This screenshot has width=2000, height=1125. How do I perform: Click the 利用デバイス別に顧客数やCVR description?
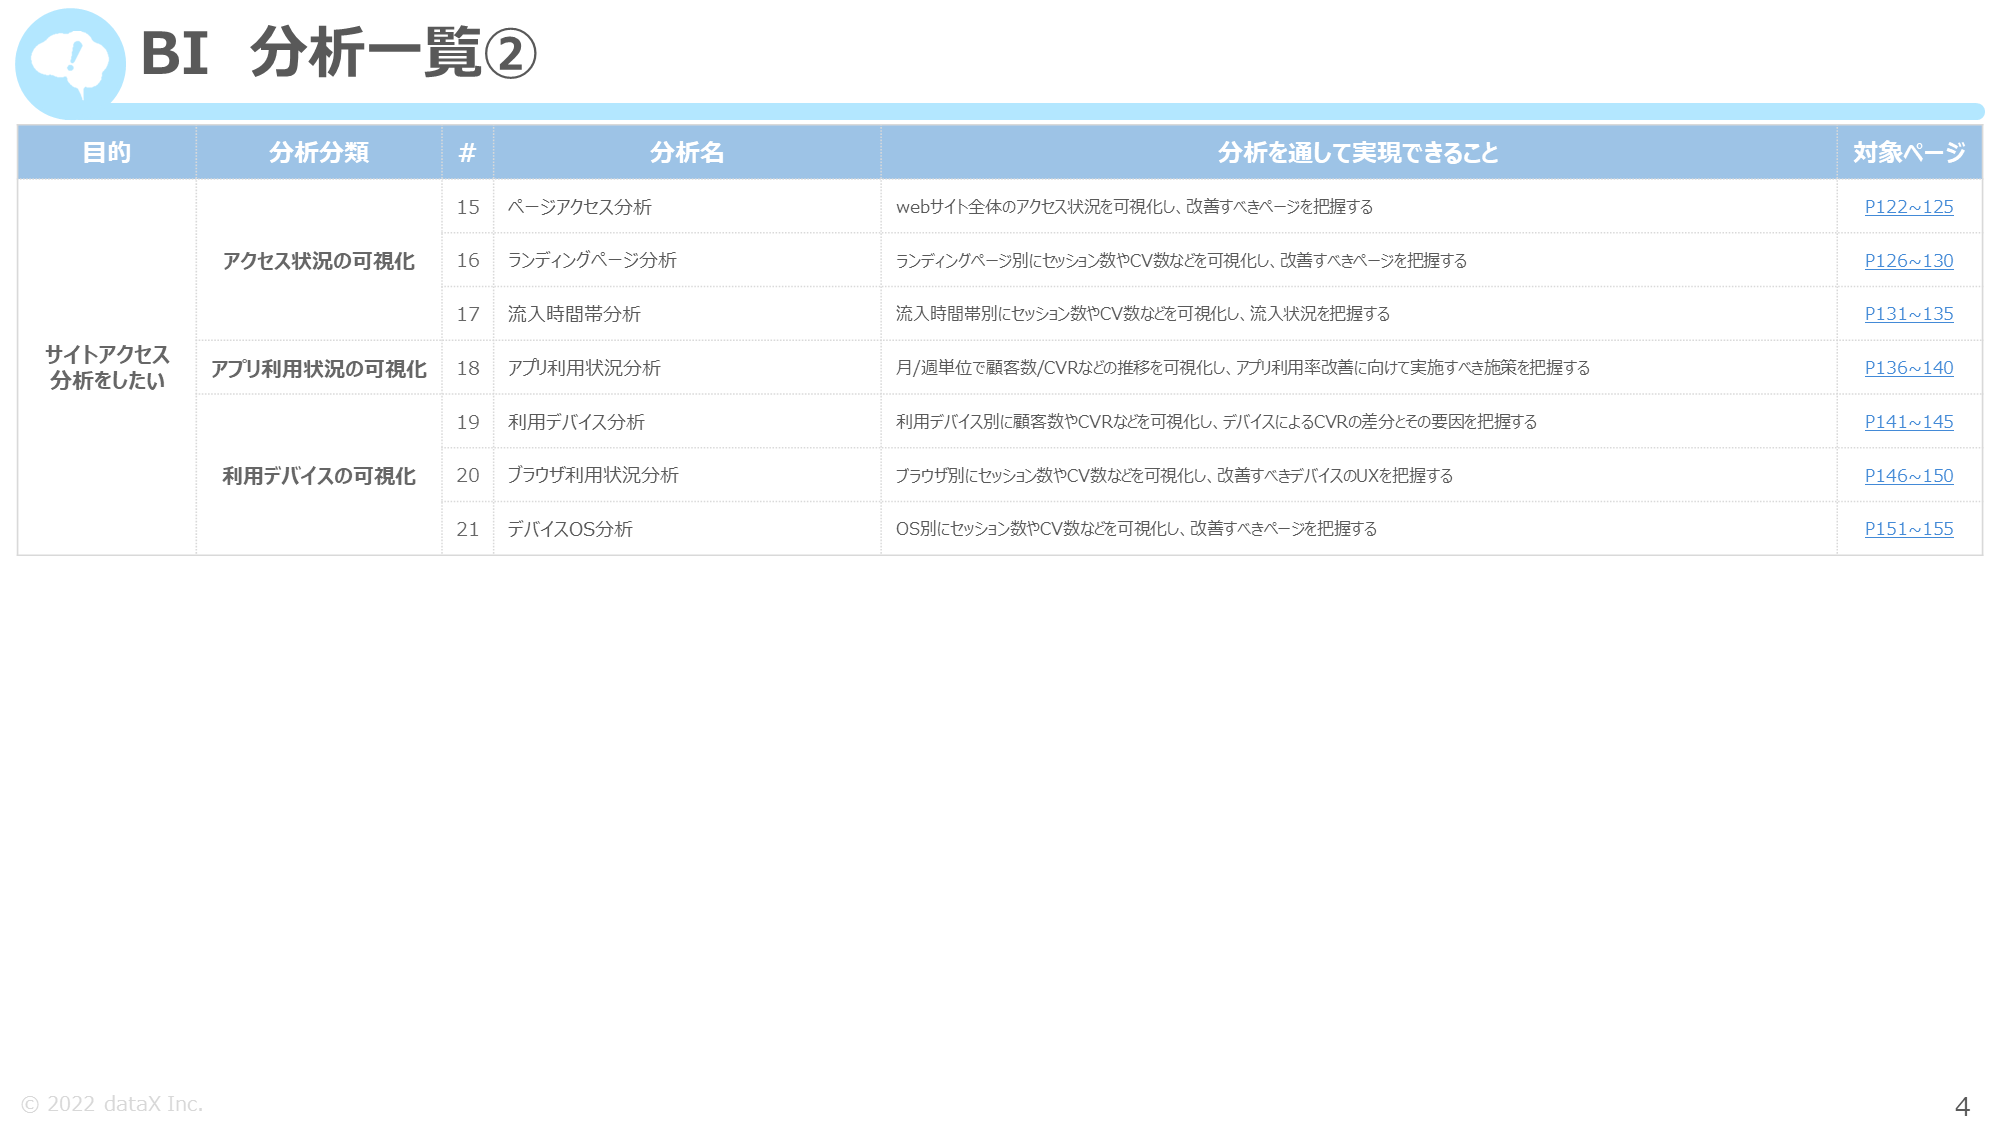(1358, 422)
